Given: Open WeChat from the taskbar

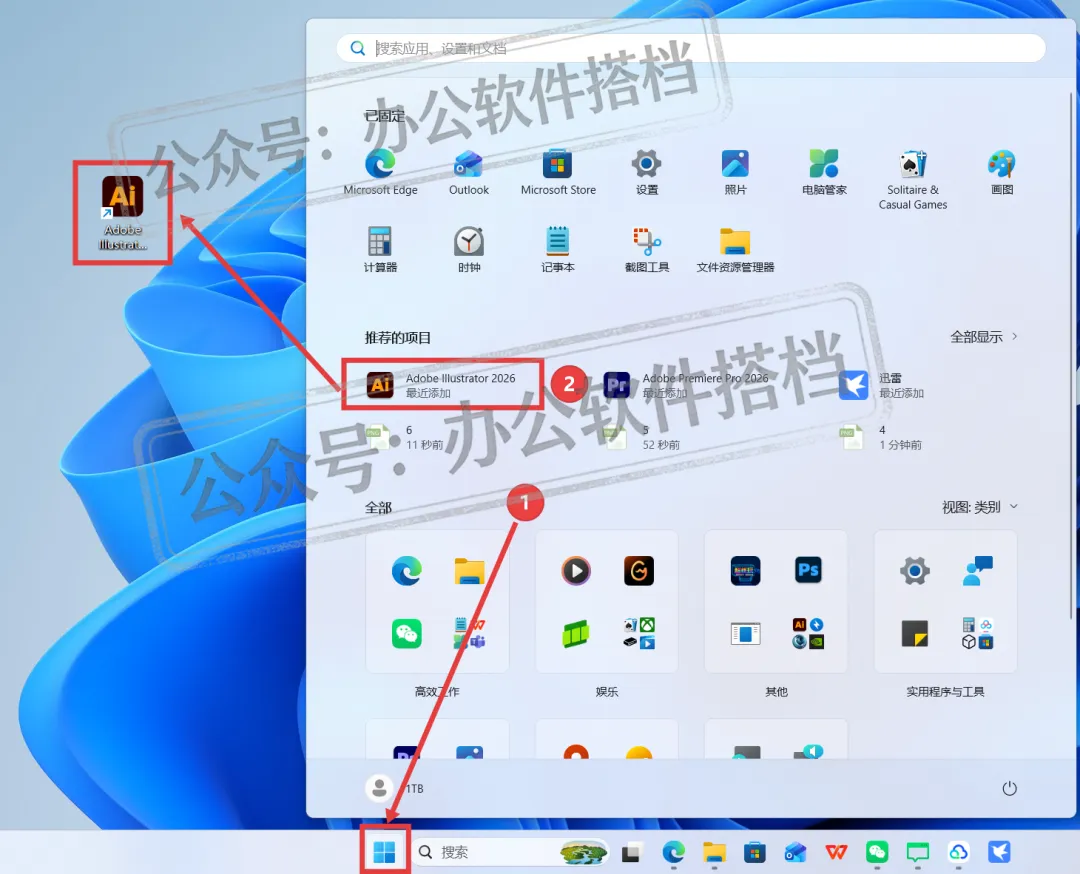Looking at the screenshot, I should click(x=877, y=853).
